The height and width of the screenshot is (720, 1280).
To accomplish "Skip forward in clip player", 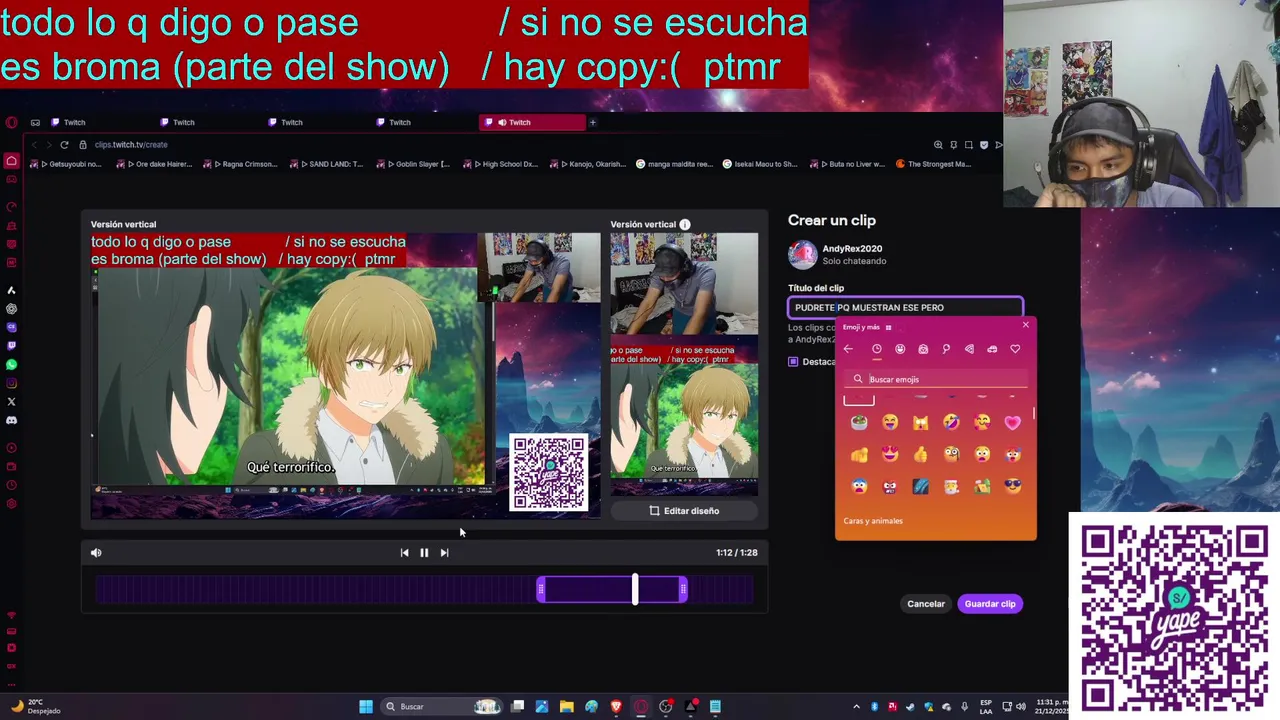I will [x=444, y=552].
